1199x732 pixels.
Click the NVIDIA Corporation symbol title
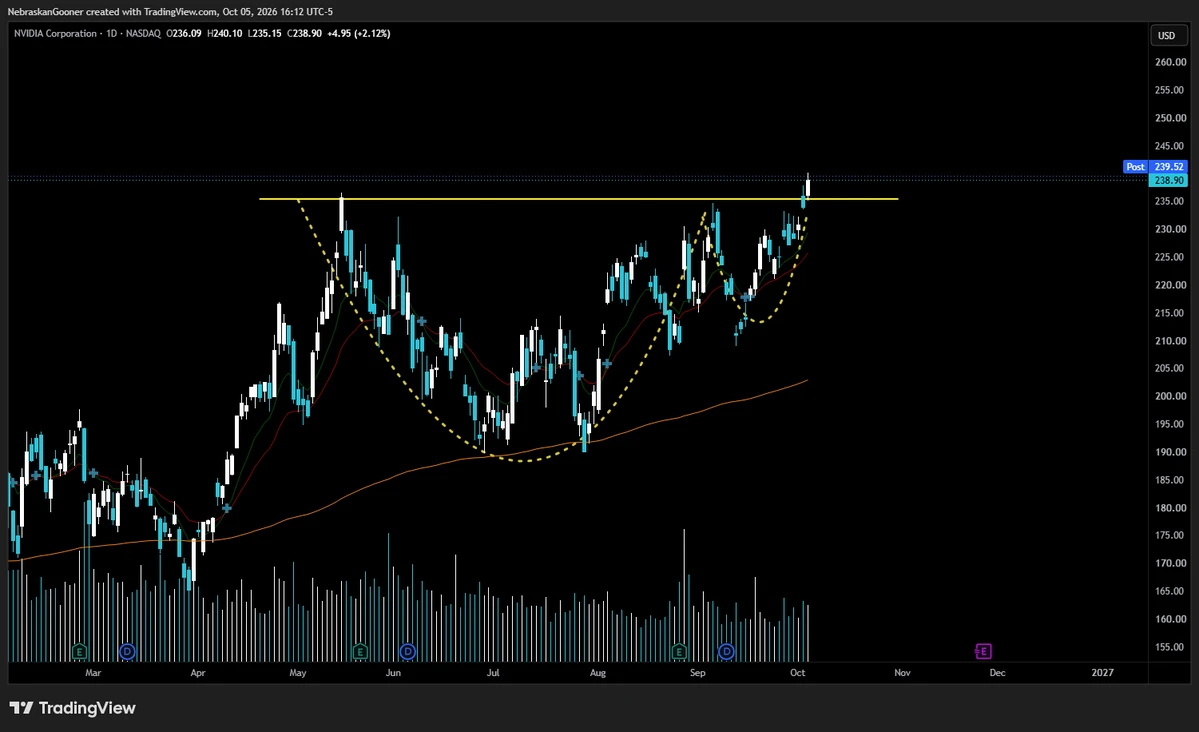(55, 34)
